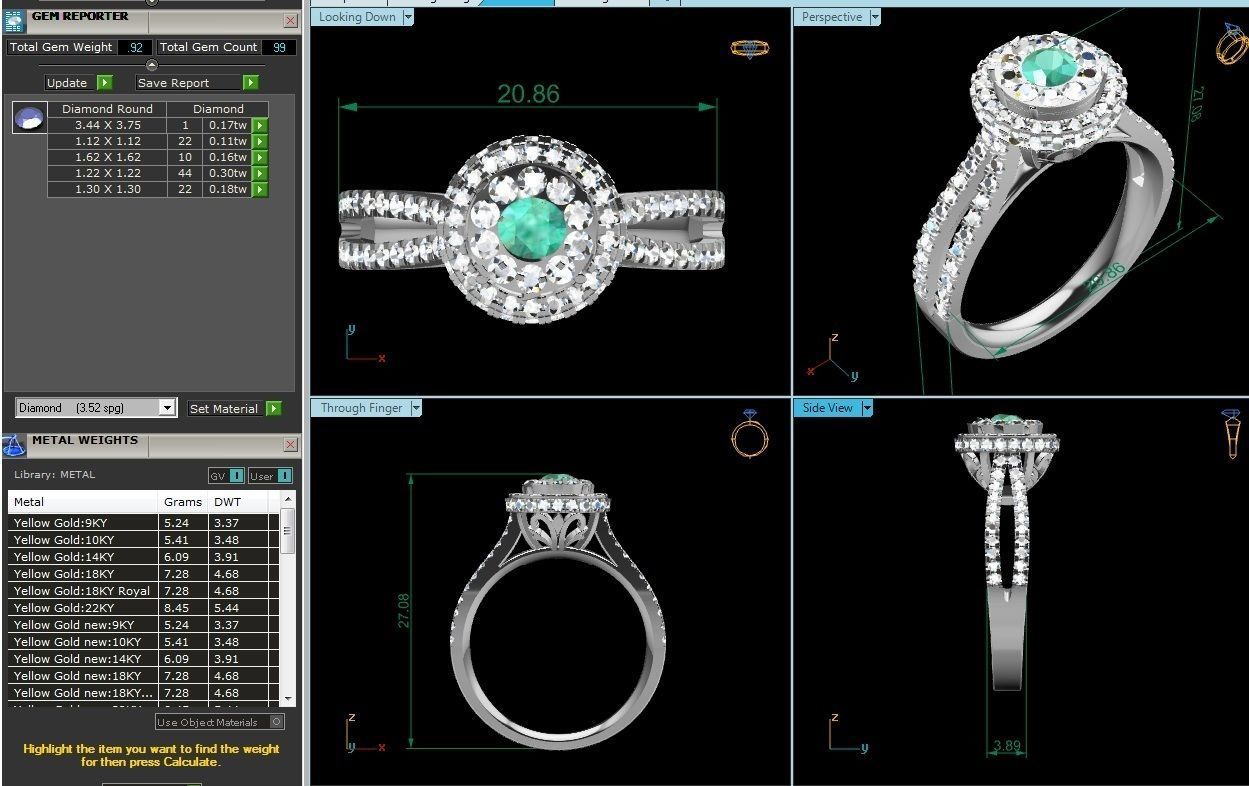Select the round diamond gem shape thumbnail
The width and height of the screenshot is (1249, 786).
(29, 118)
